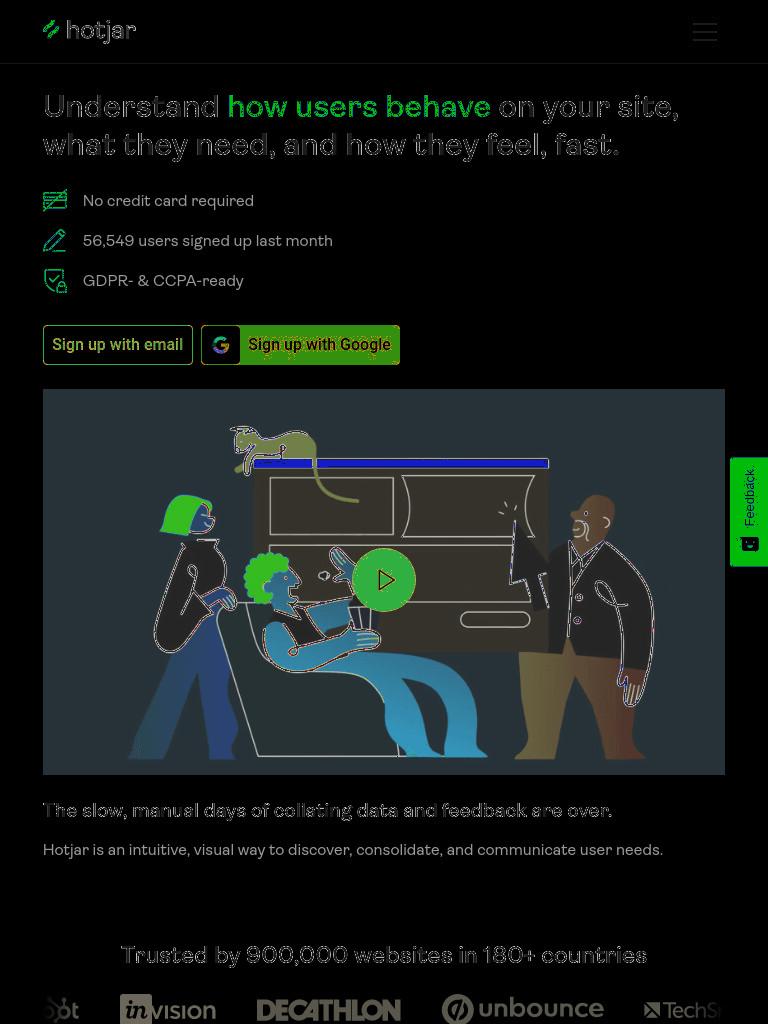Click the TechSmith logo

click(x=683, y=1010)
